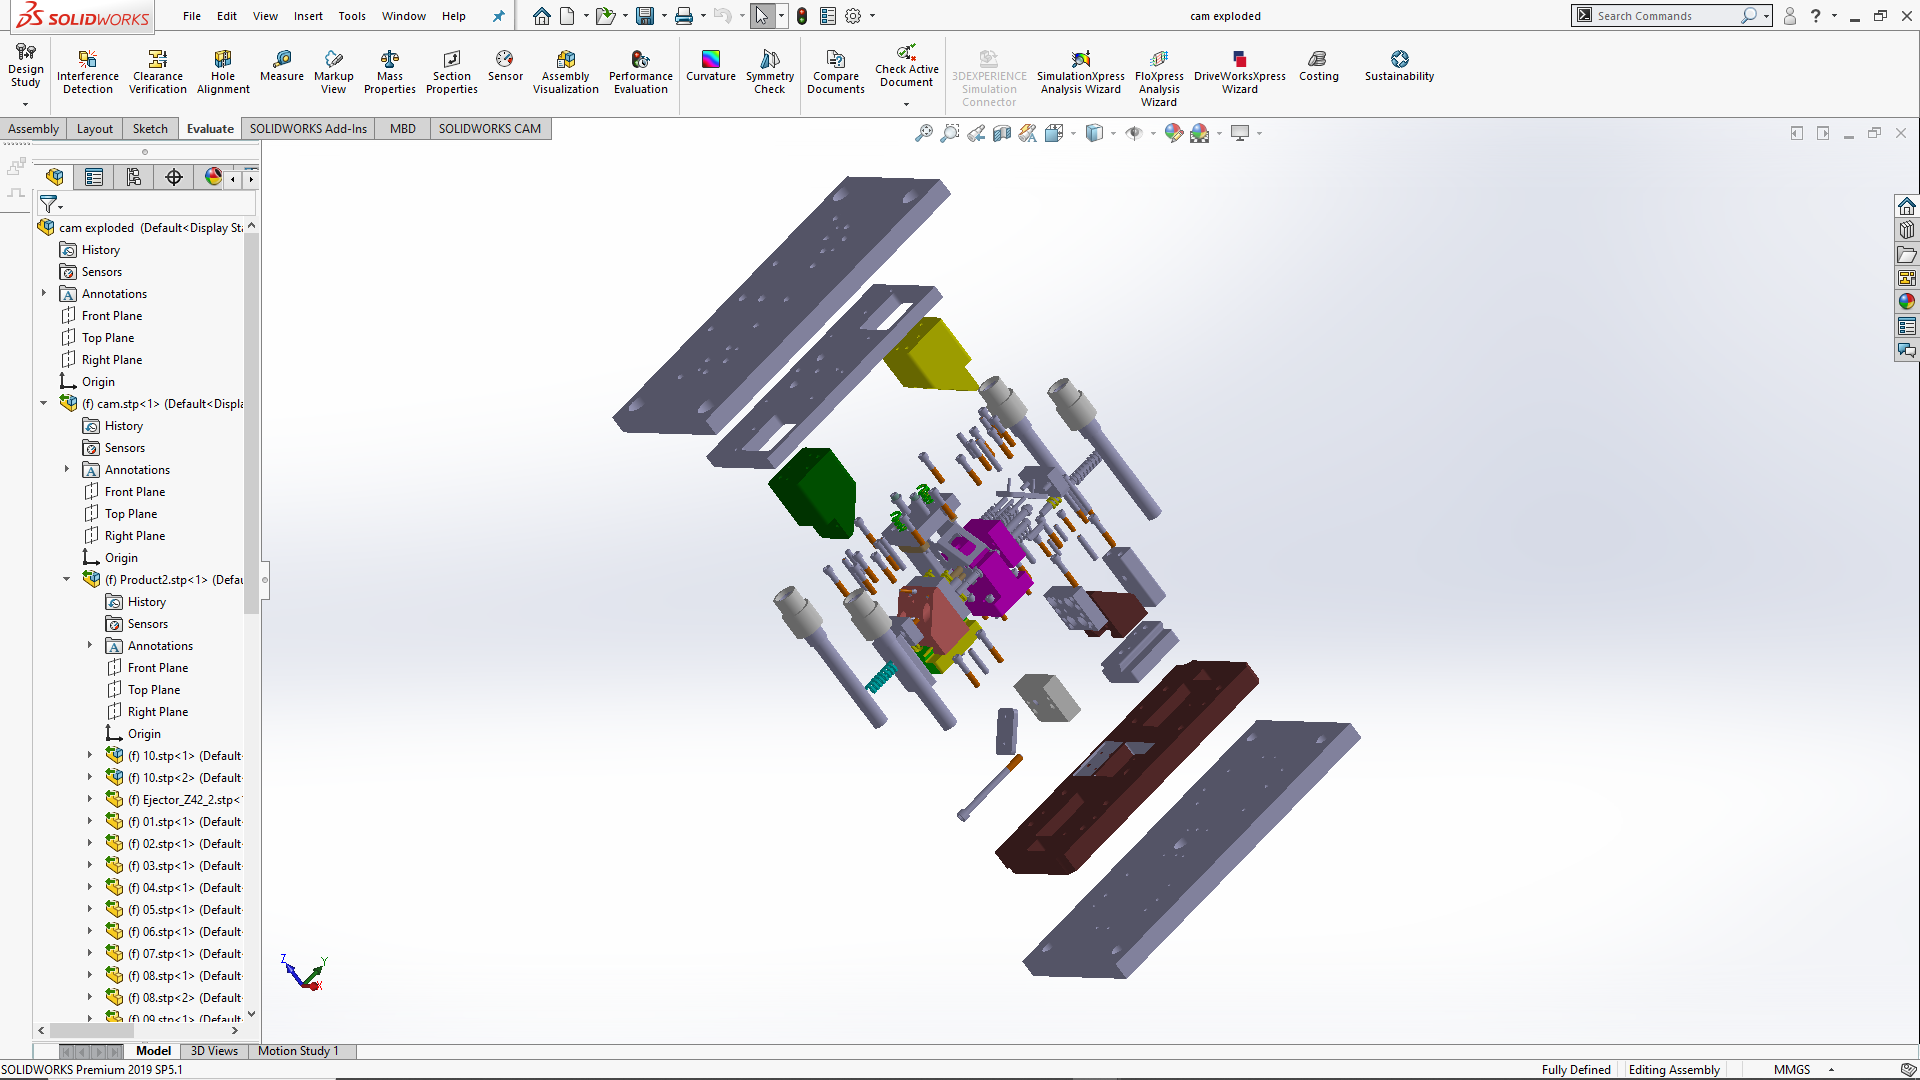Open the Tools menu

(x=351, y=16)
